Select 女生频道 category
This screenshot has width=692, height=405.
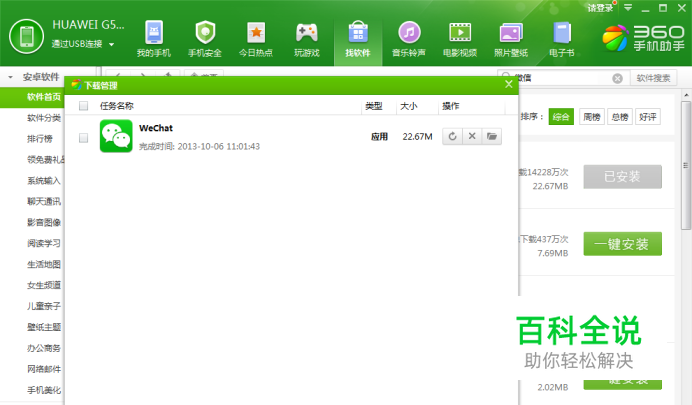pyautogui.click(x=43, y=285)
